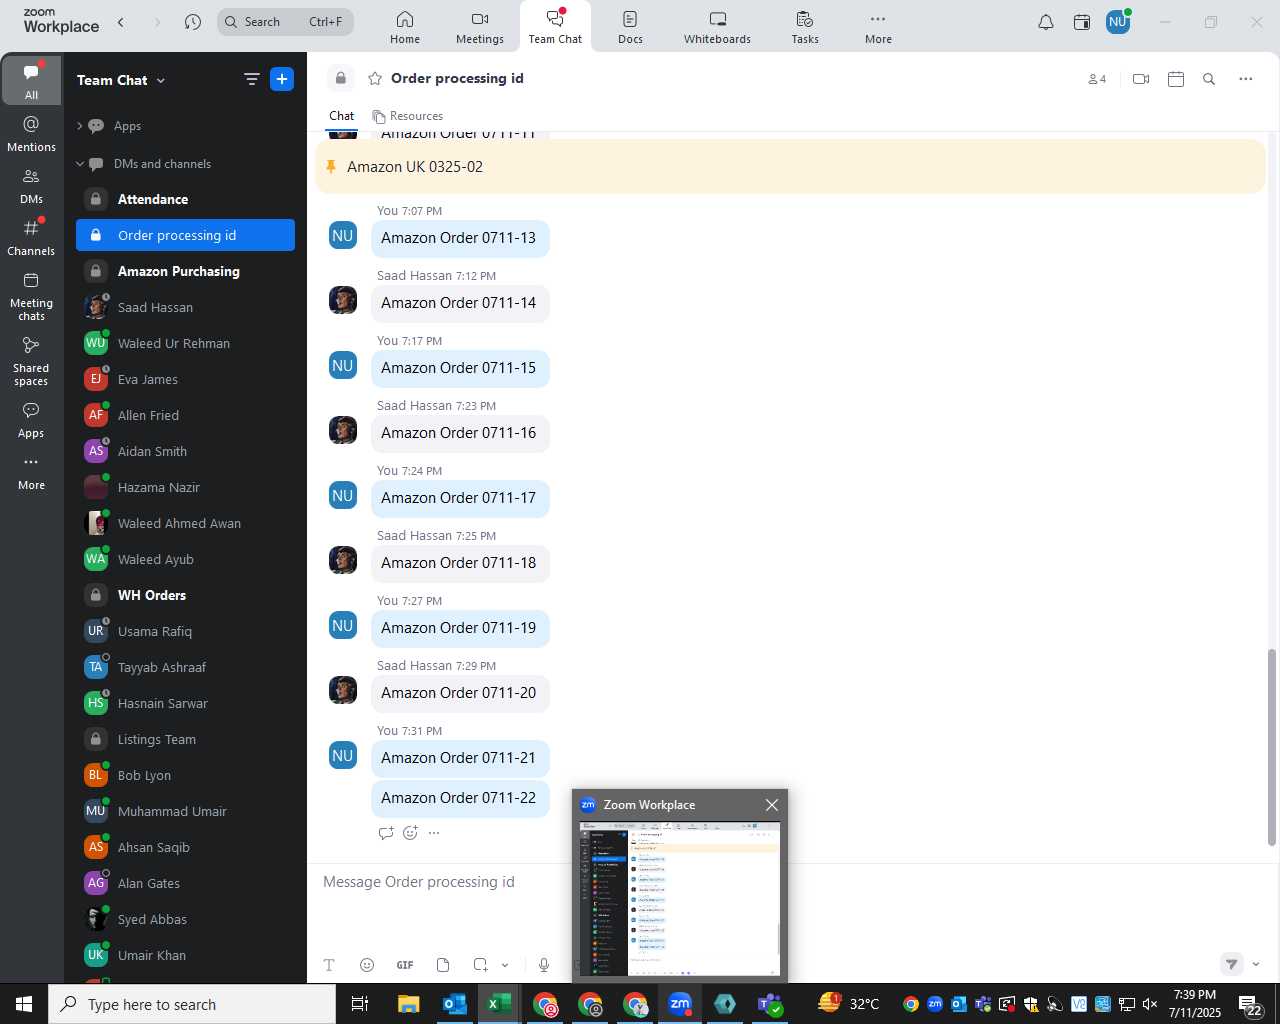Take a screenshot from the composer toolbar
The image size is (1280, 1024).
[x=481, y=965]
